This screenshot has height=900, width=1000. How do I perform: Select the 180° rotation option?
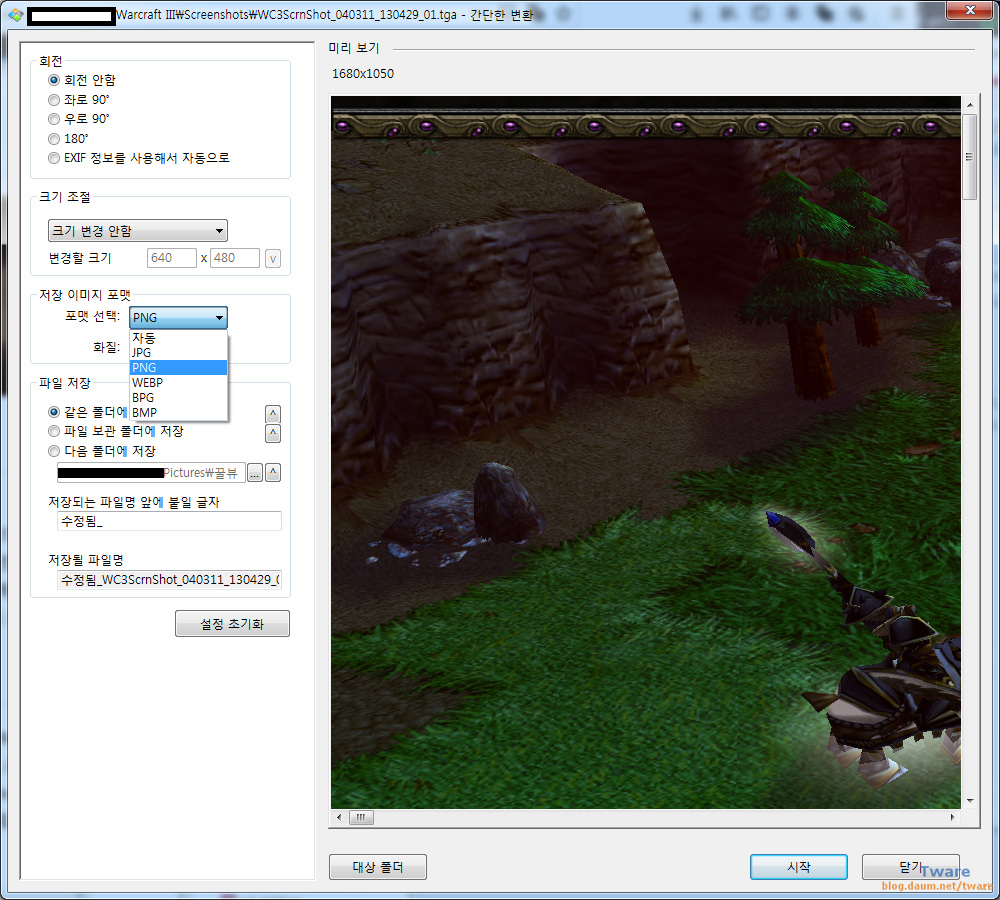click(x=68, y=138)
